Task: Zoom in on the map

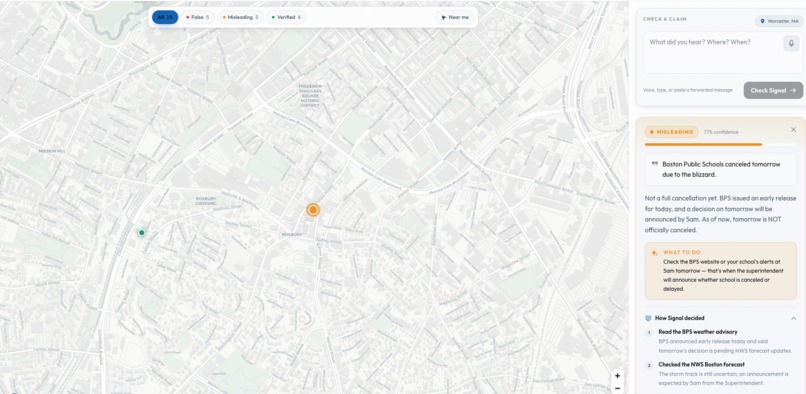Action: coord(617,375)
